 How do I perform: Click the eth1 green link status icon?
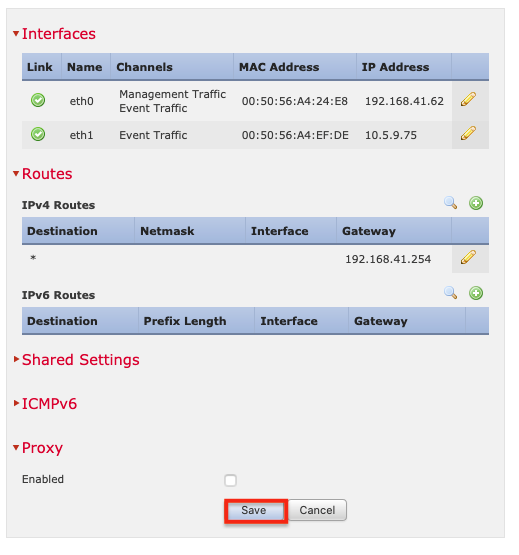[38, 134]
